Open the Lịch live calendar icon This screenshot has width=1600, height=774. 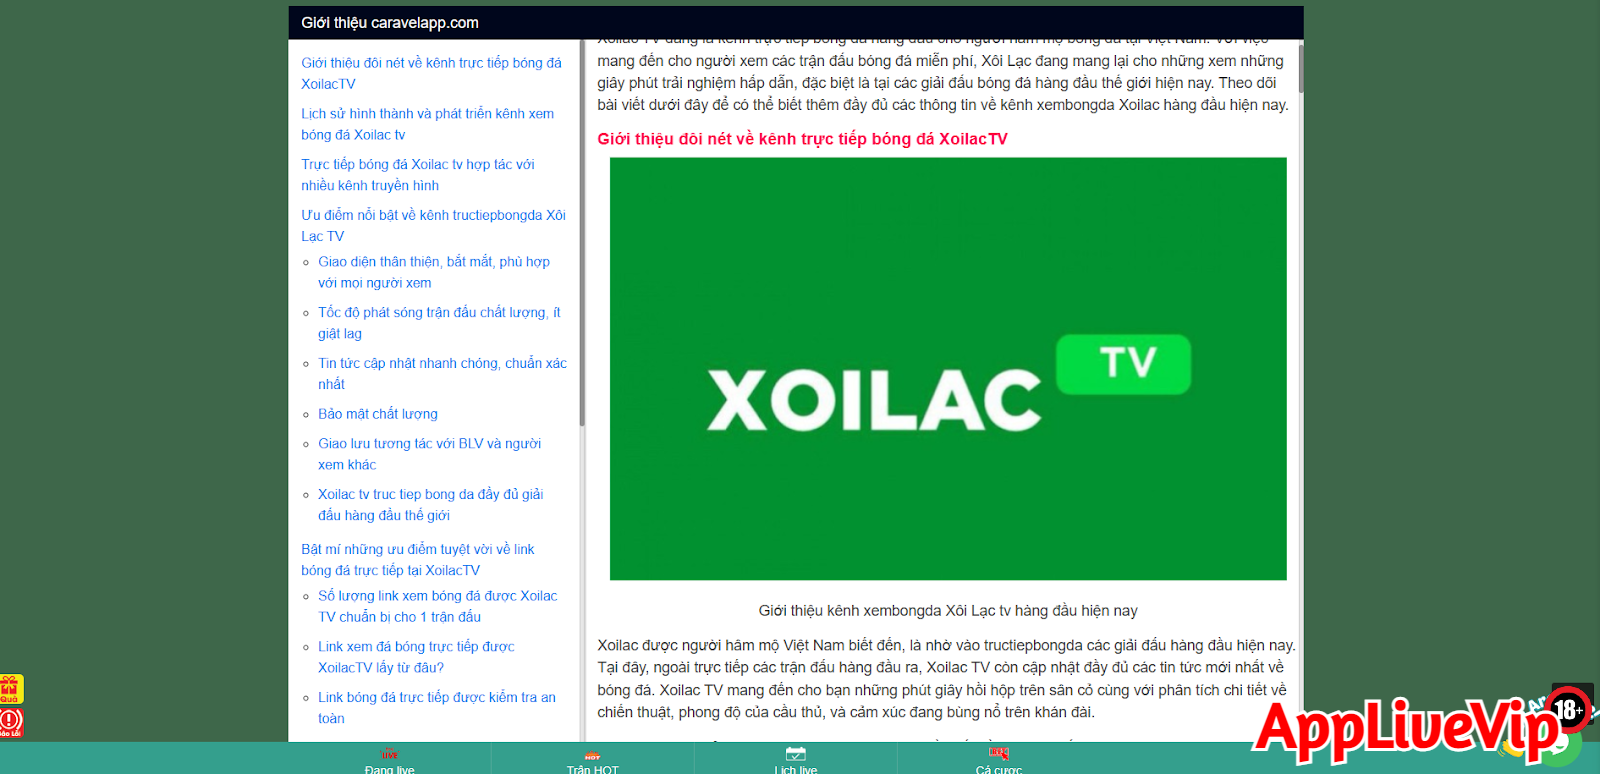795,754
